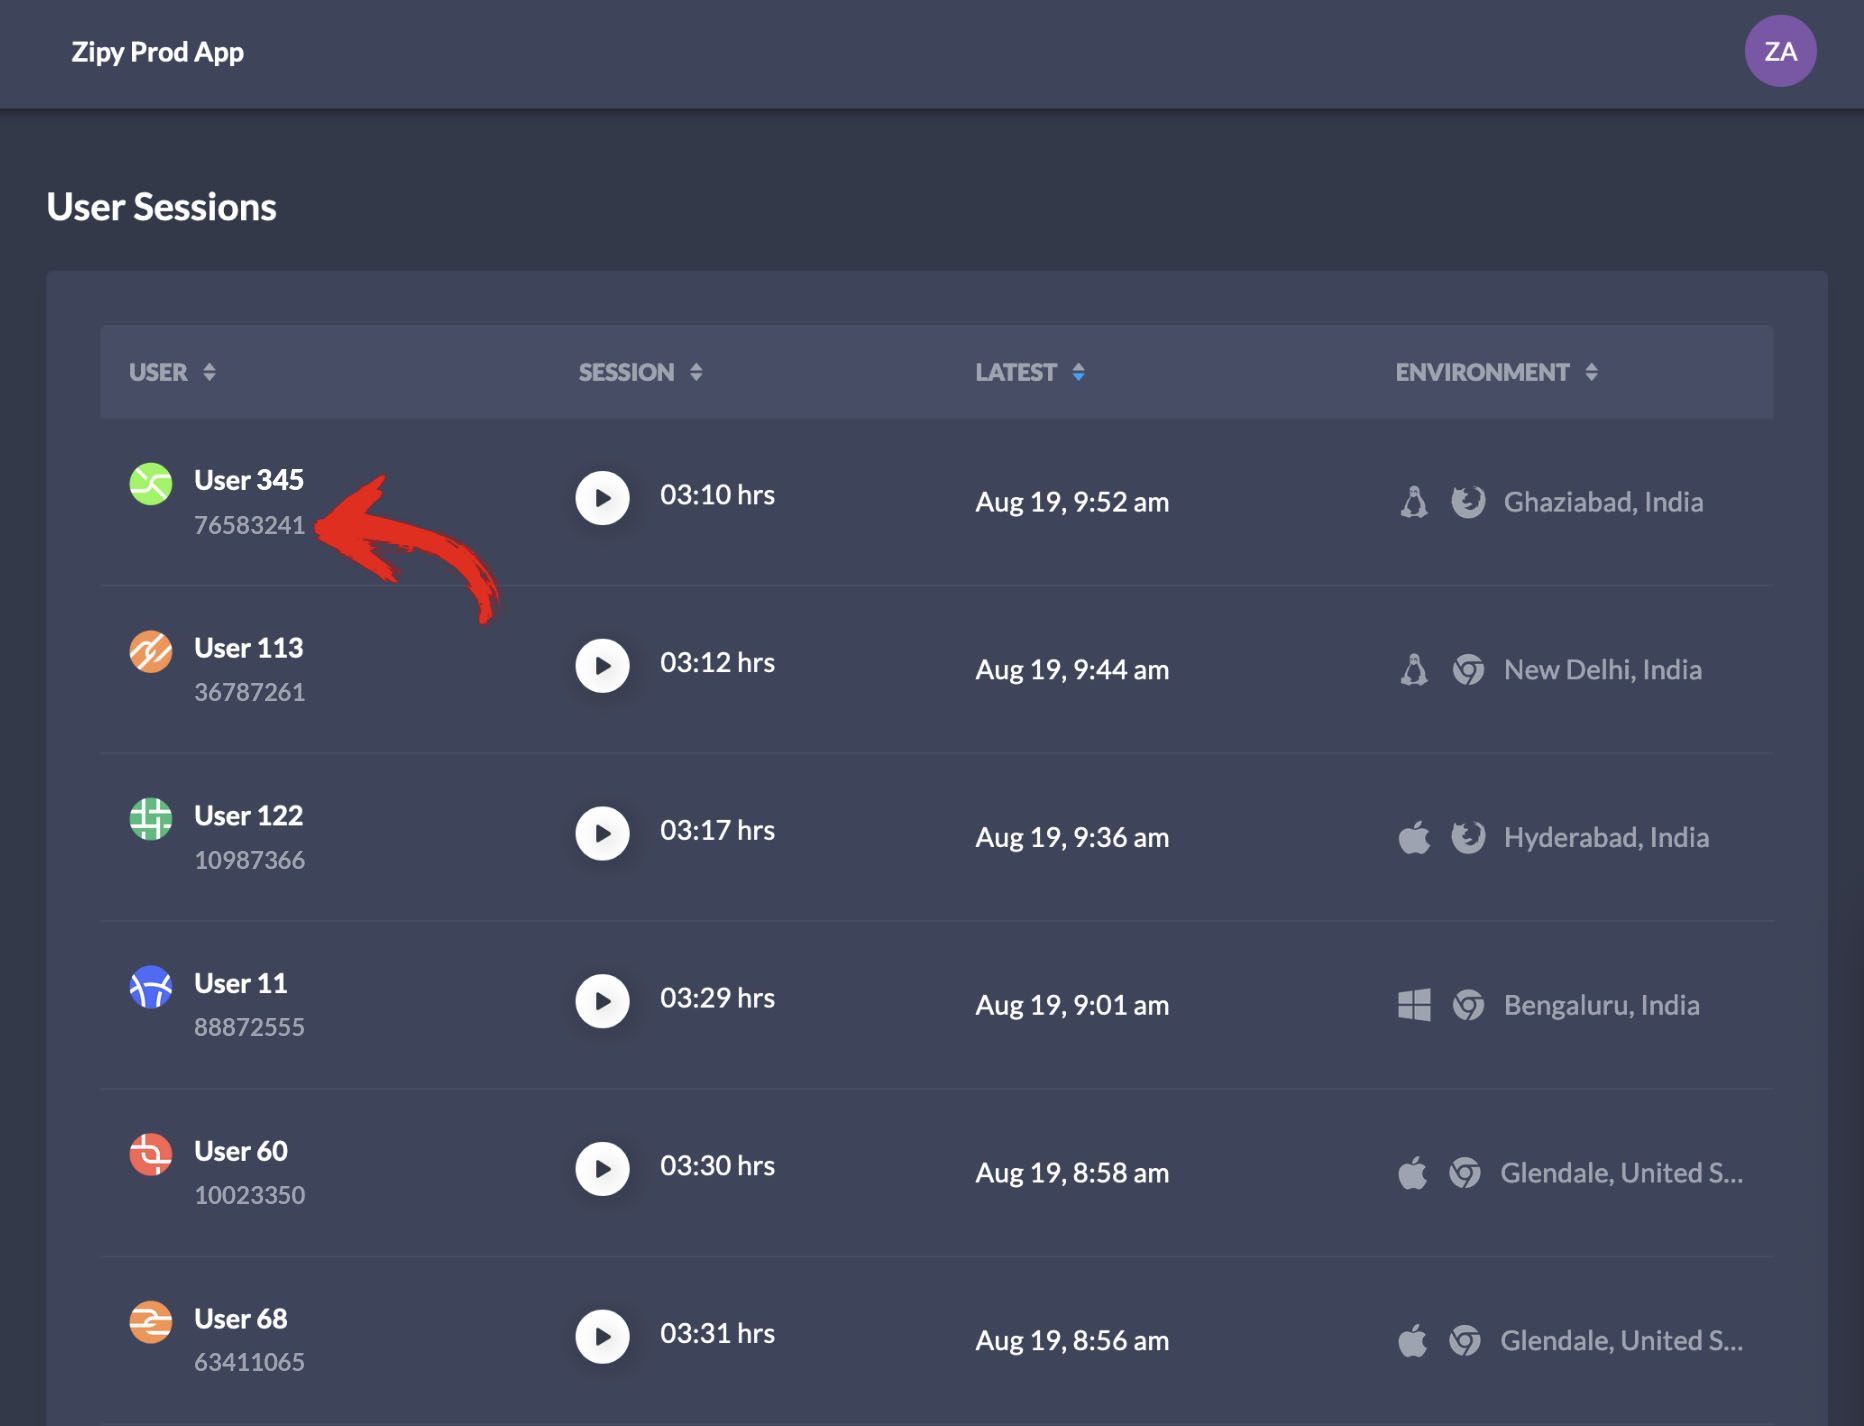Click the 03:29 hrs duration text
Viewport: 1864px width, 1426px height.
(x=717, y=998)
